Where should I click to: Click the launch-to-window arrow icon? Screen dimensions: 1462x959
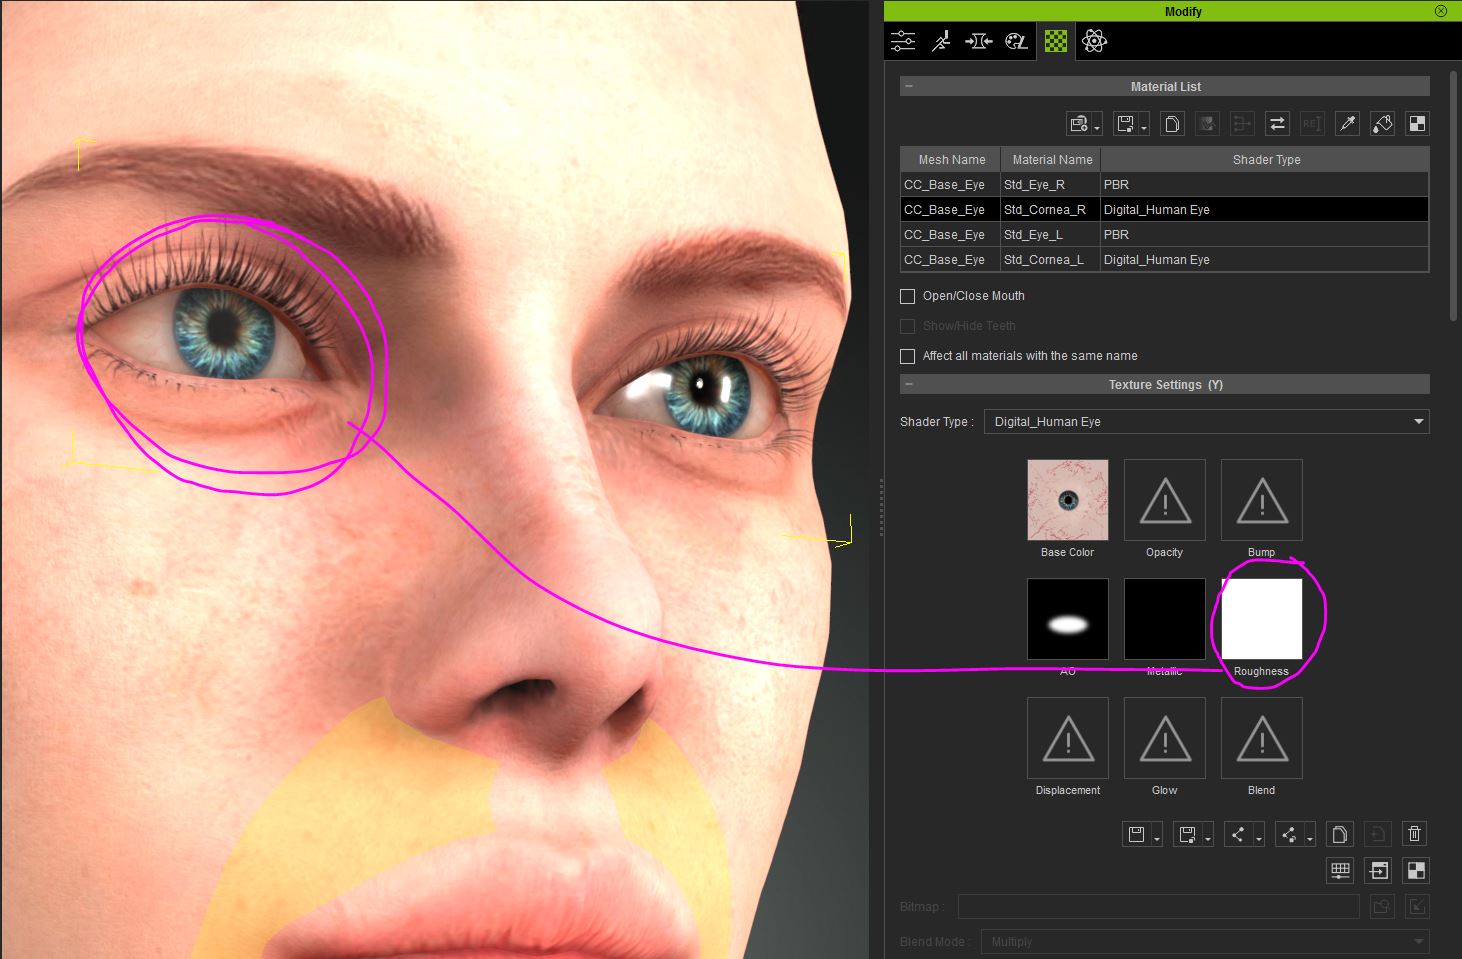tap(1378, 870)
